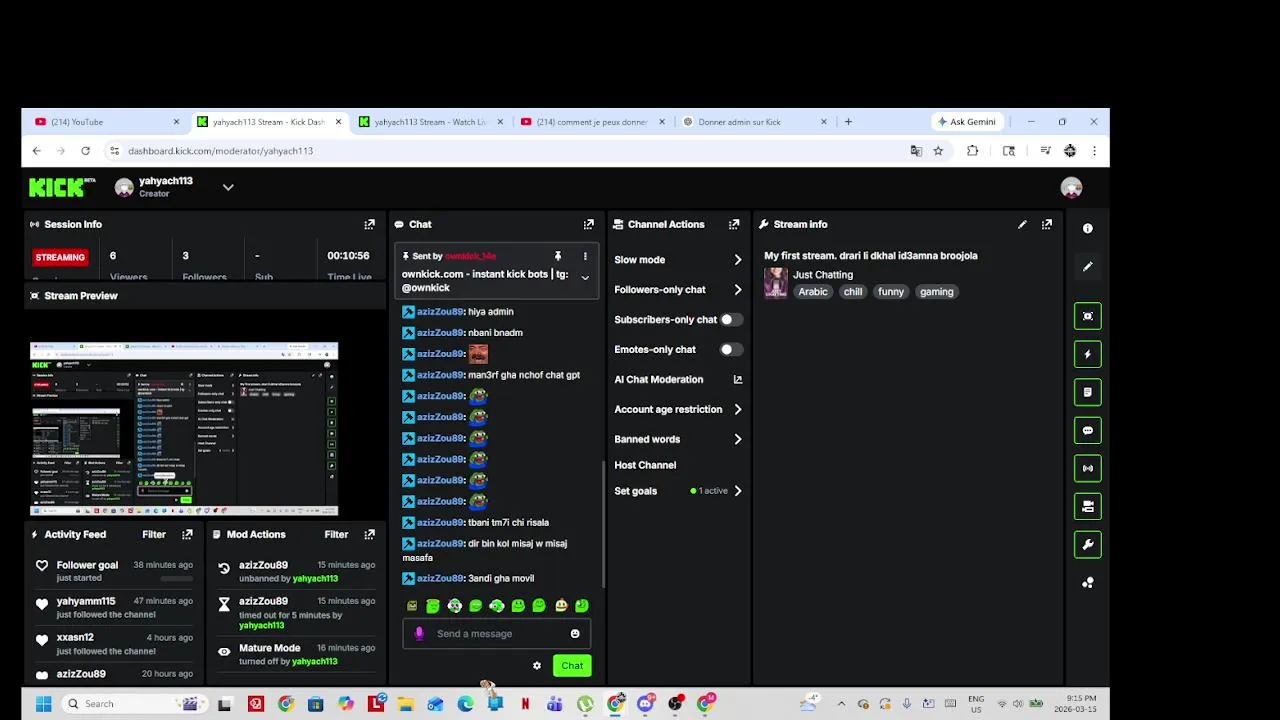Open Discord from the taskbar
The height and width of the screenshot is (720, 1280).
pos(645,704)
